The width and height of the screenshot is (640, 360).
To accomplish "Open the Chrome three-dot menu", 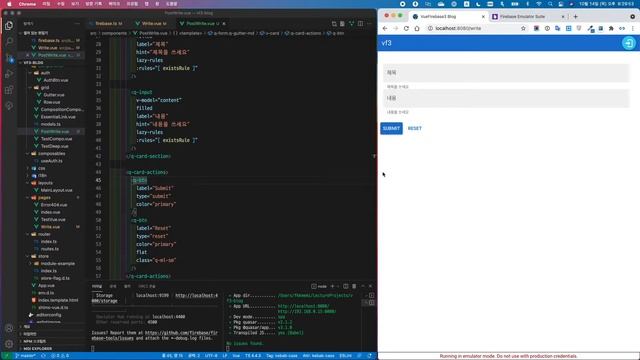I will tap(633, 28).
